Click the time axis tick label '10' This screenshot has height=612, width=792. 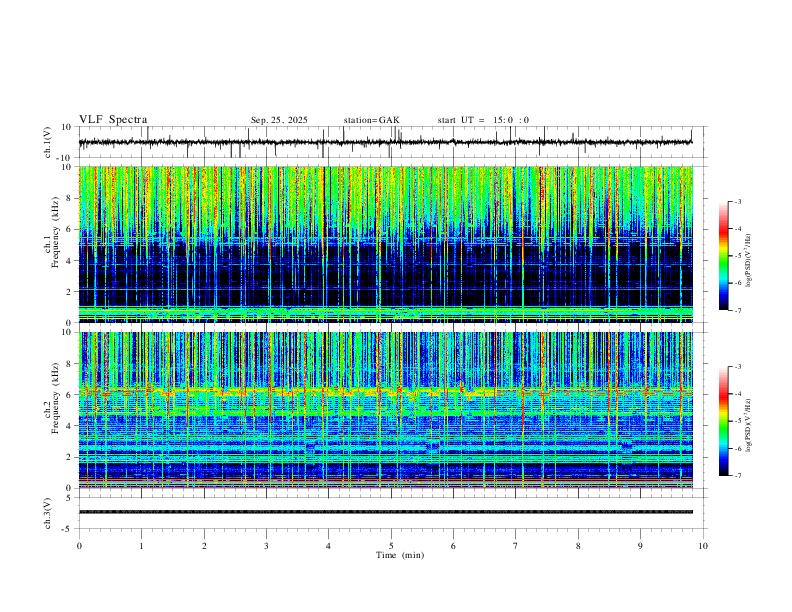[x=703, y=546]
